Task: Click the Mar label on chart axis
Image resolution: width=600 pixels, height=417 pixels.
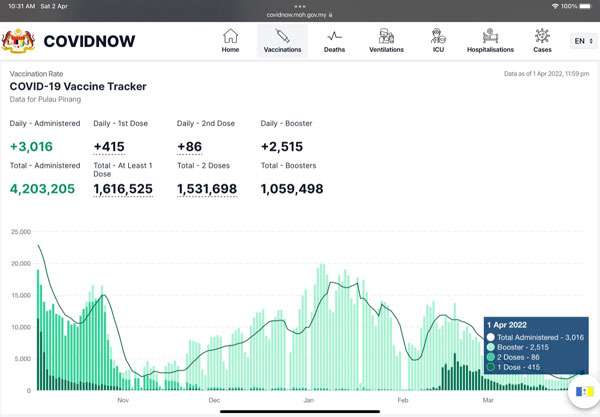Action: coord(488,400)
